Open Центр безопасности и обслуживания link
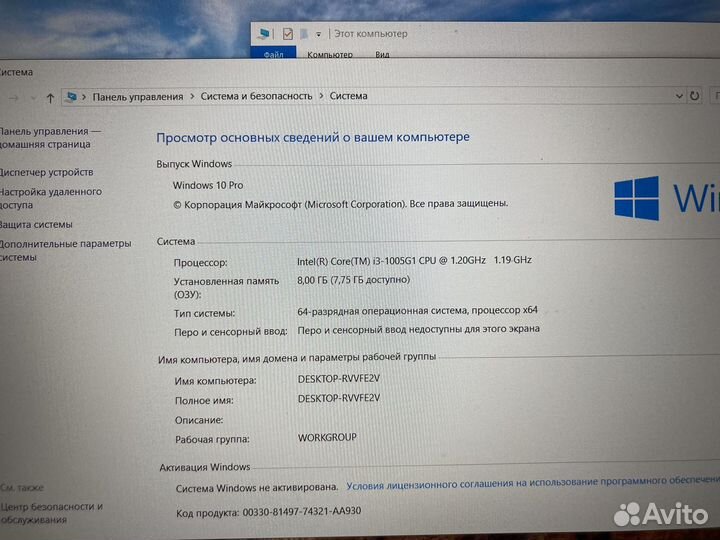 pos(51,513)
